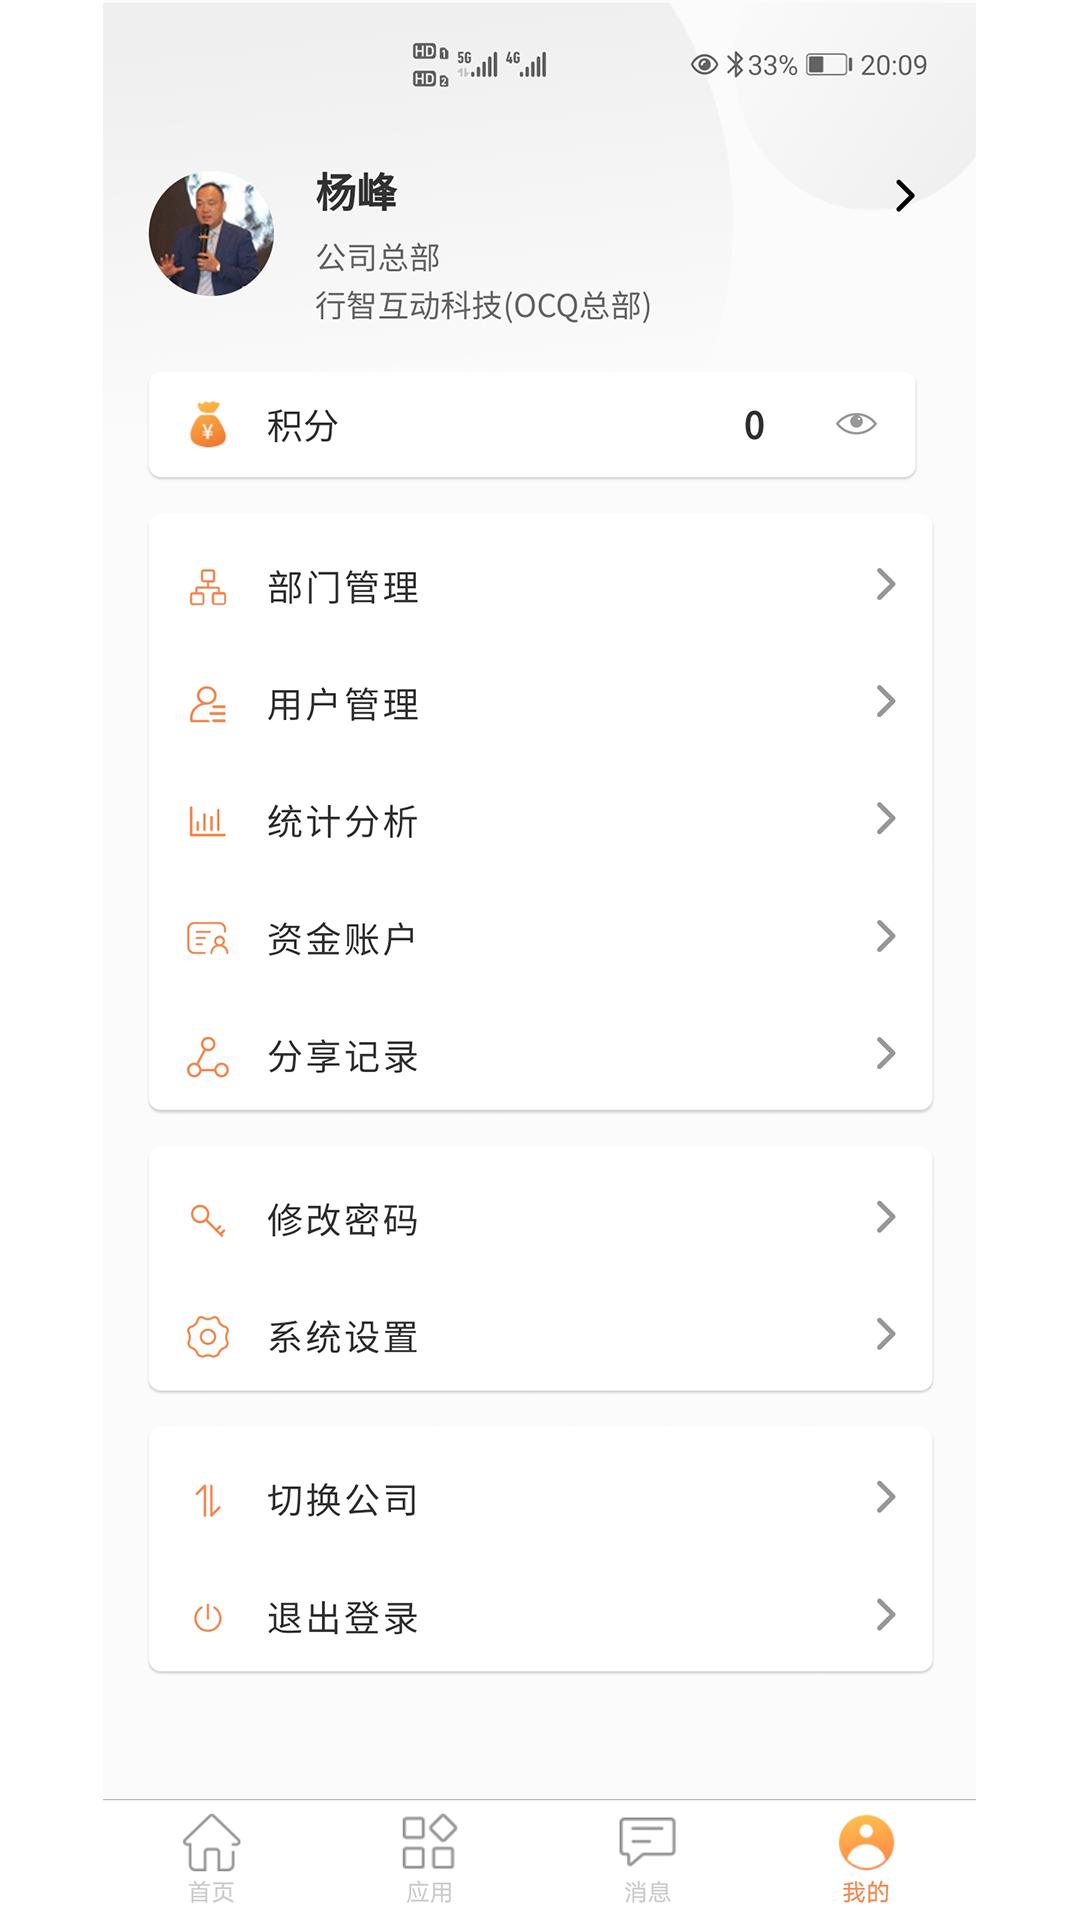This screenshot has width=1080, height=1920.
Task: Tap the user management person icon
Action: [208, 704]
